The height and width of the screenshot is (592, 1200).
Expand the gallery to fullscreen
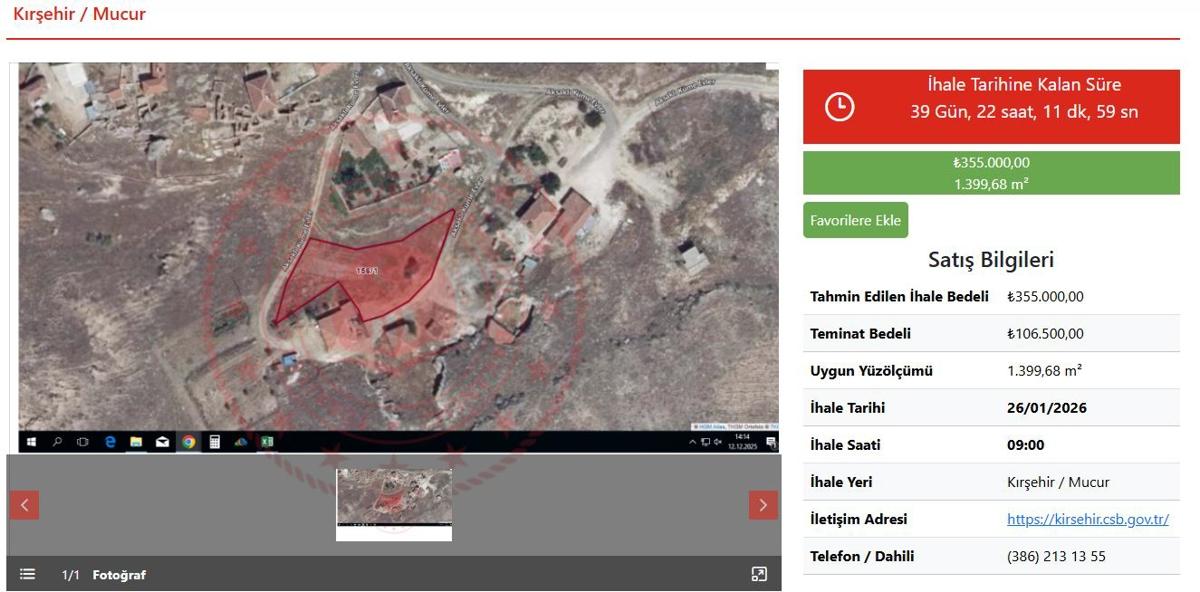[x=759, y=574]
